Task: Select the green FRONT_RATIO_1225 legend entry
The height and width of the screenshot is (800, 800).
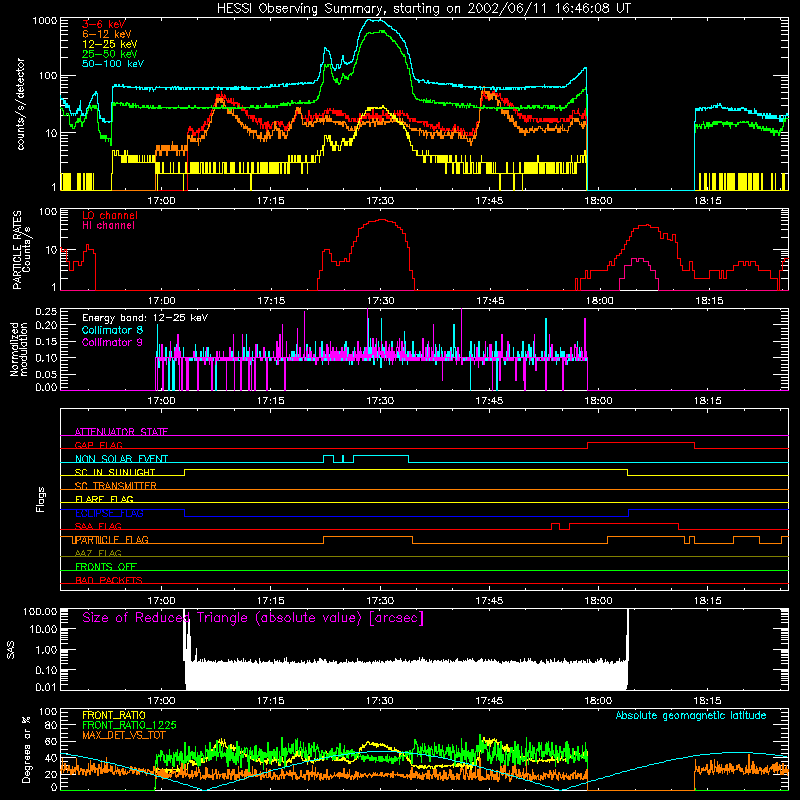Action: pos(129,726)
